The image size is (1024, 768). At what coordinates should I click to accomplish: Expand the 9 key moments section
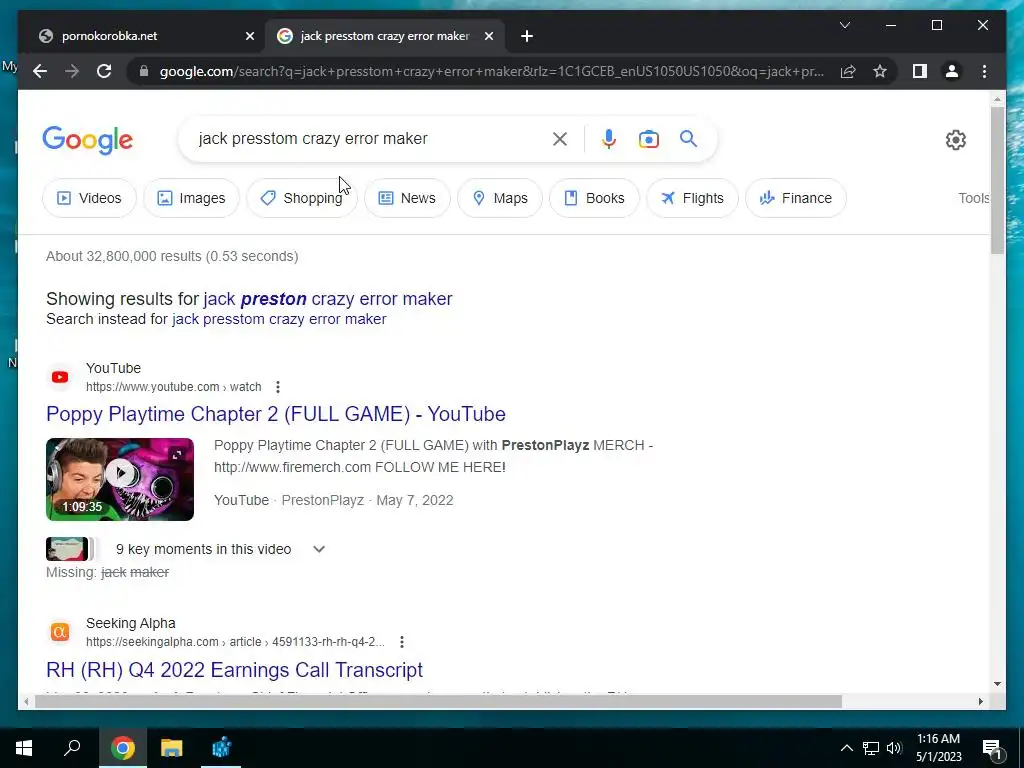point(319,549)
